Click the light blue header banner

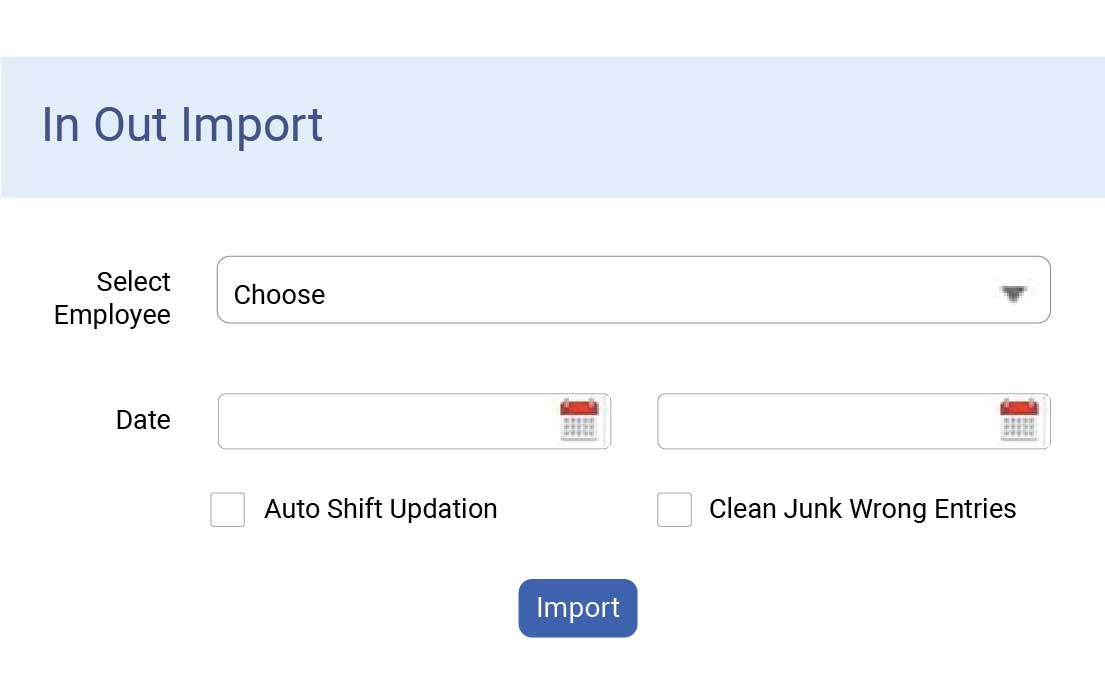click(x=552, y=127)
